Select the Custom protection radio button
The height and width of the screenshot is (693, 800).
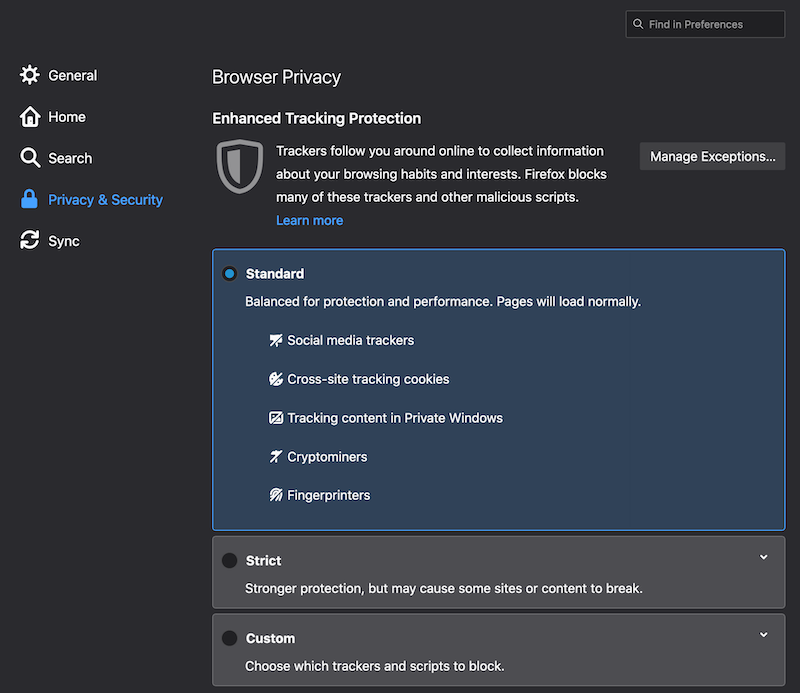(x=229, y=638)
